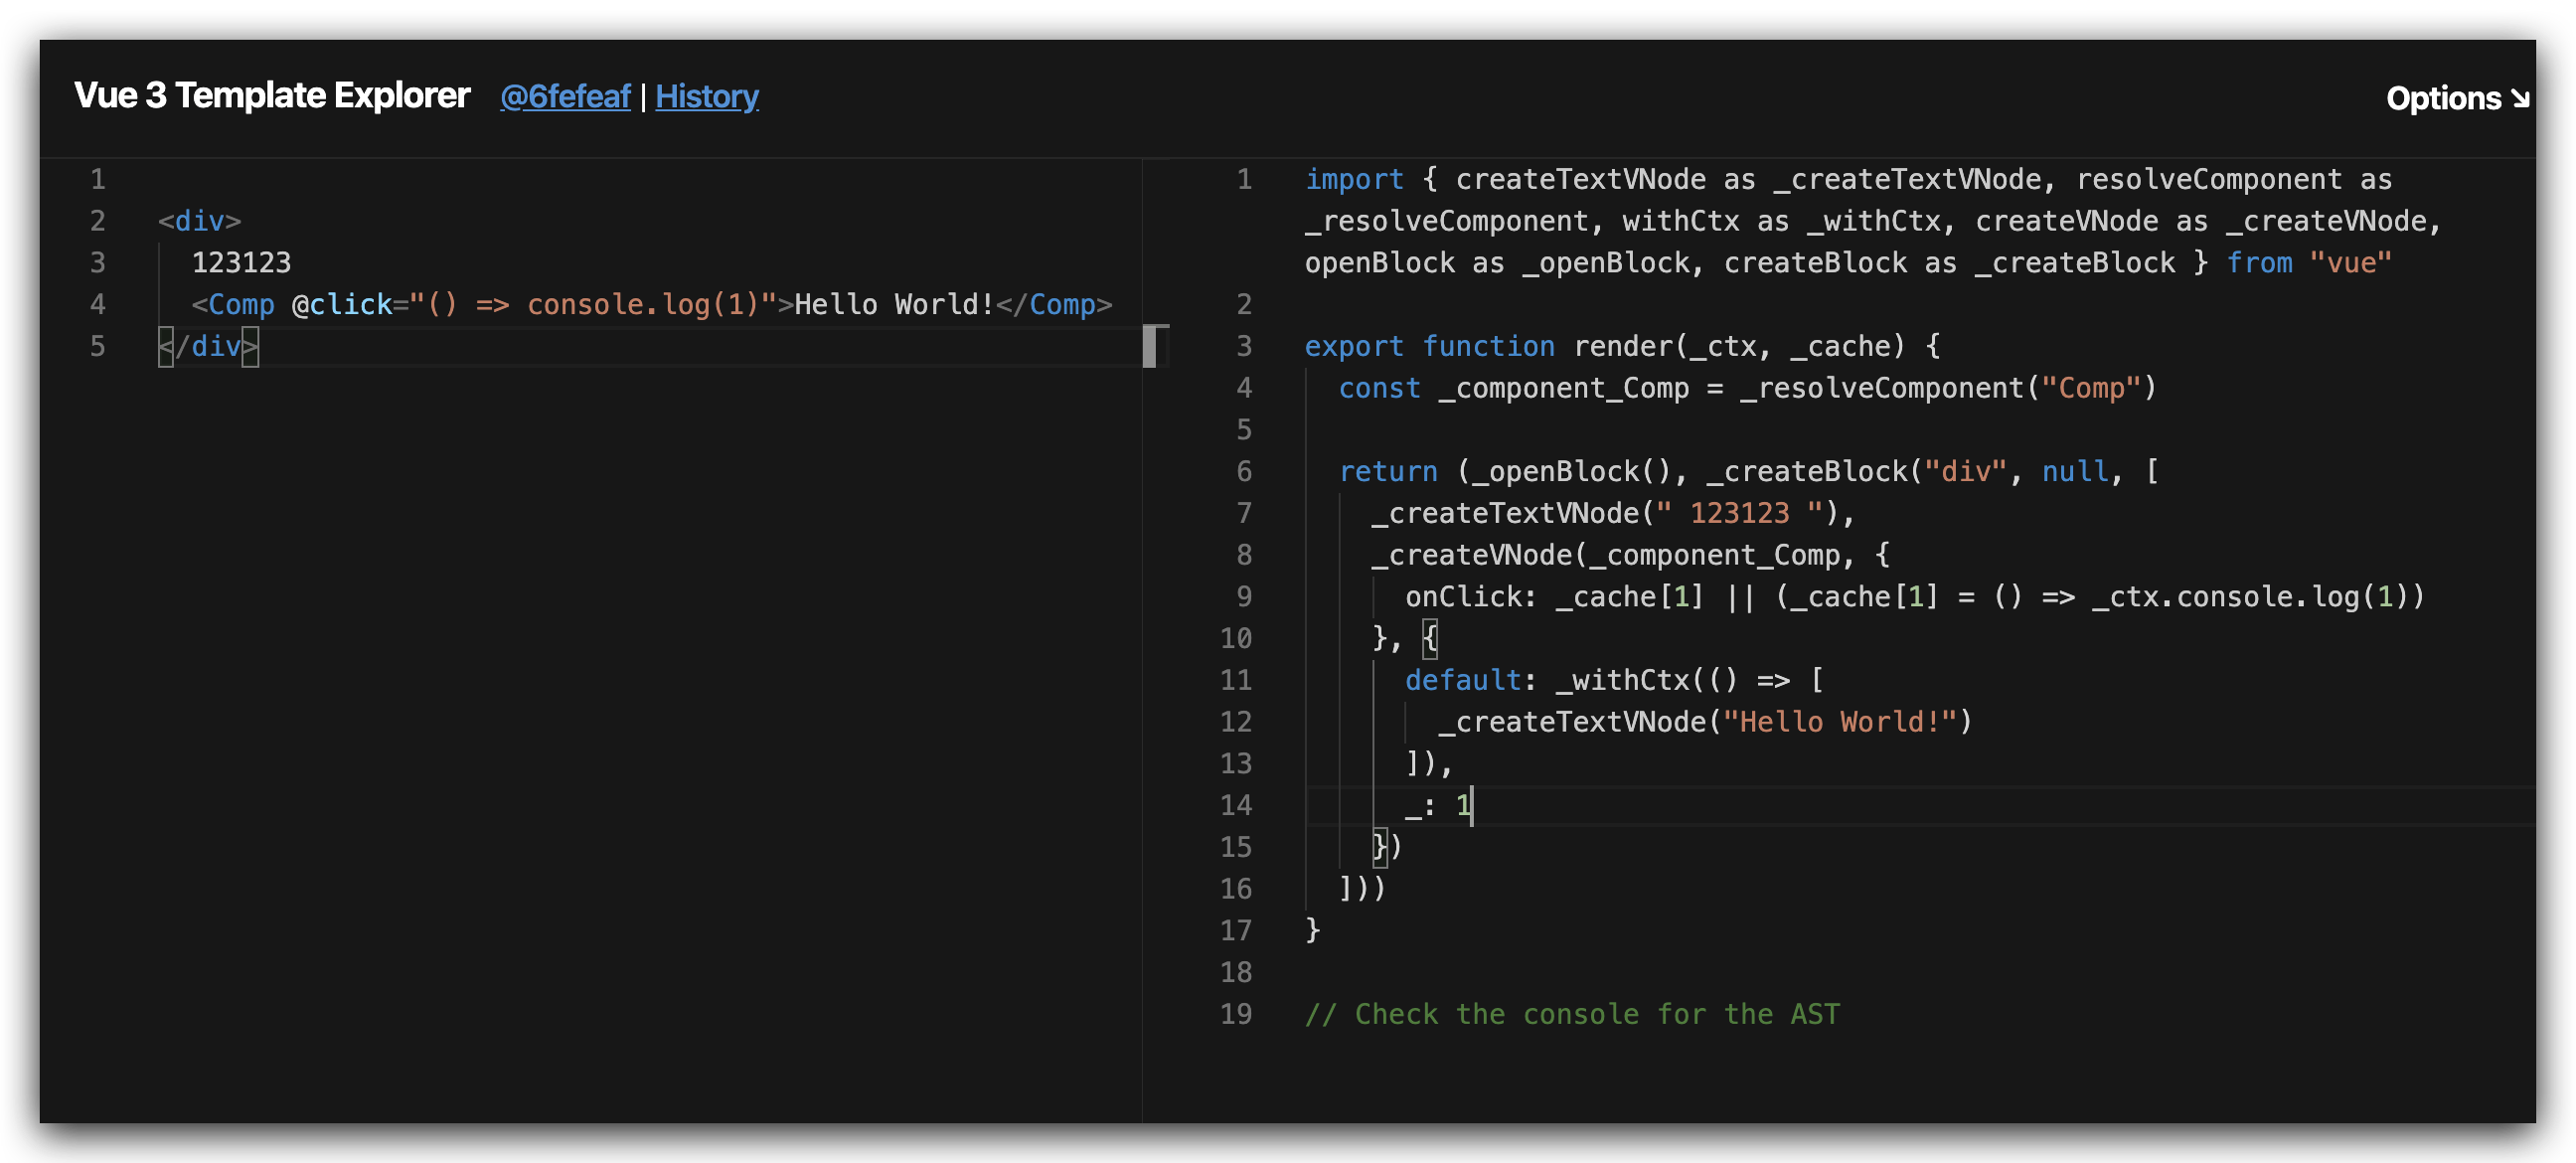Click the template editor scrollbar thumb
Screen dimensions: 2576x1163
pos(1150,346)
